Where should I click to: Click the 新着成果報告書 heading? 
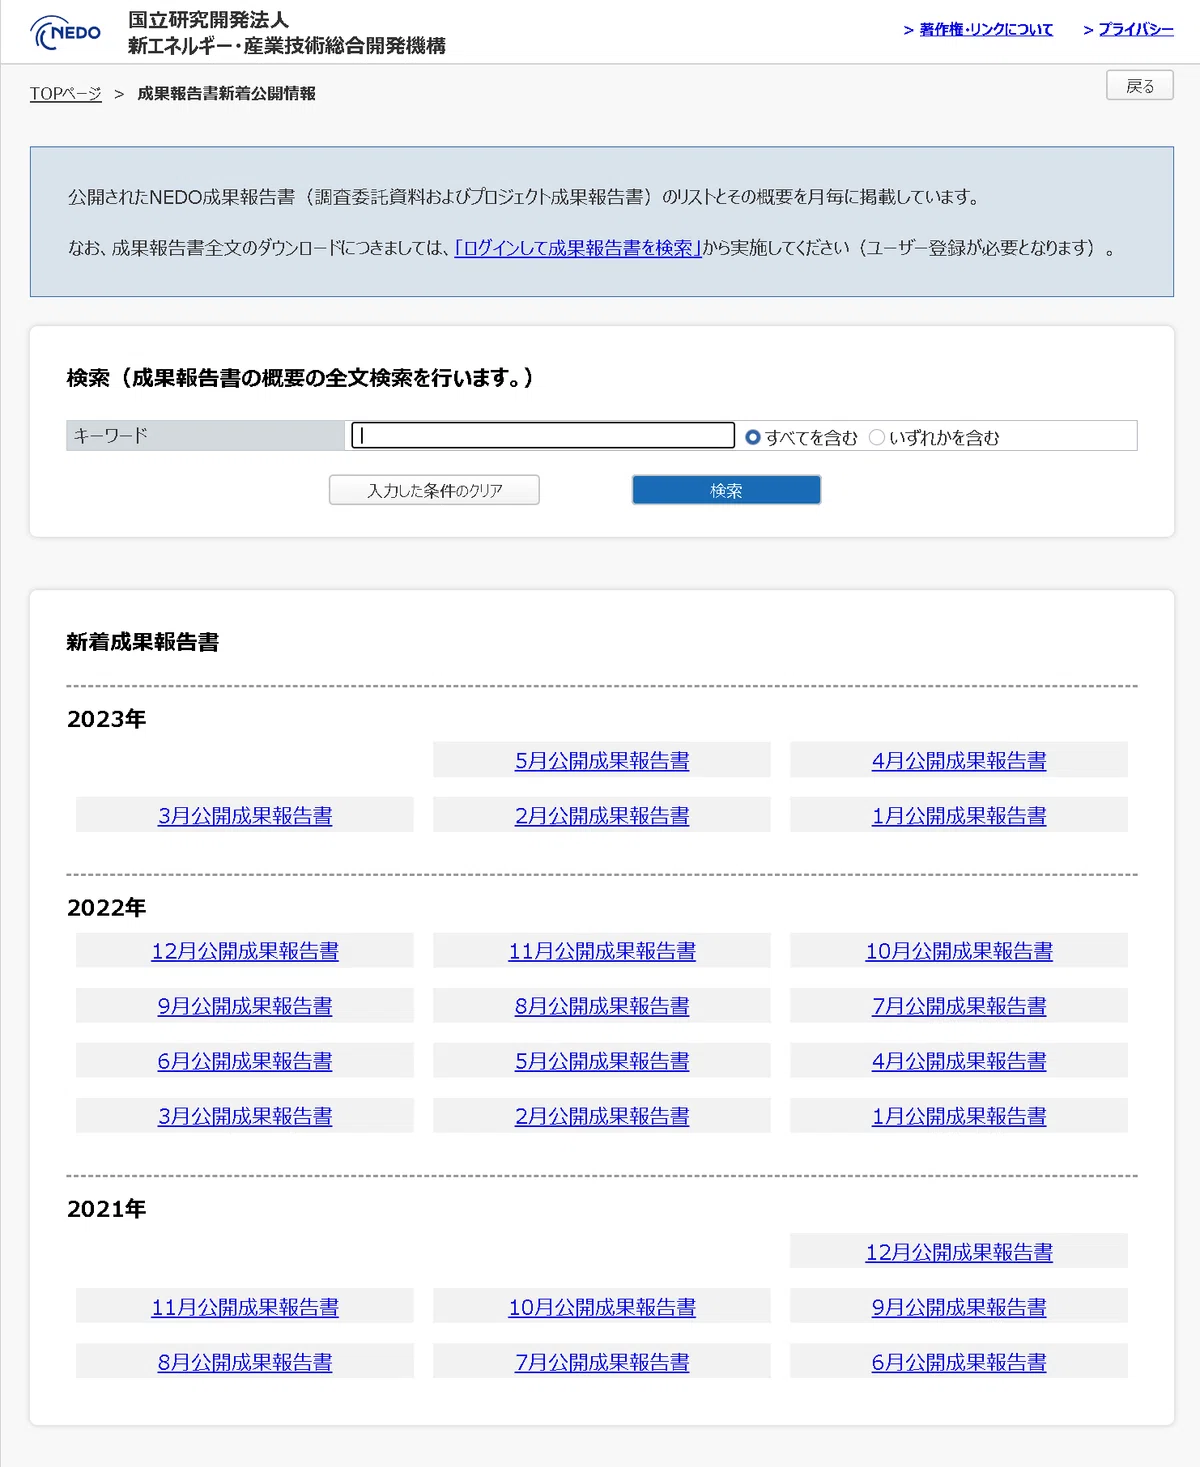pos(143,642)
